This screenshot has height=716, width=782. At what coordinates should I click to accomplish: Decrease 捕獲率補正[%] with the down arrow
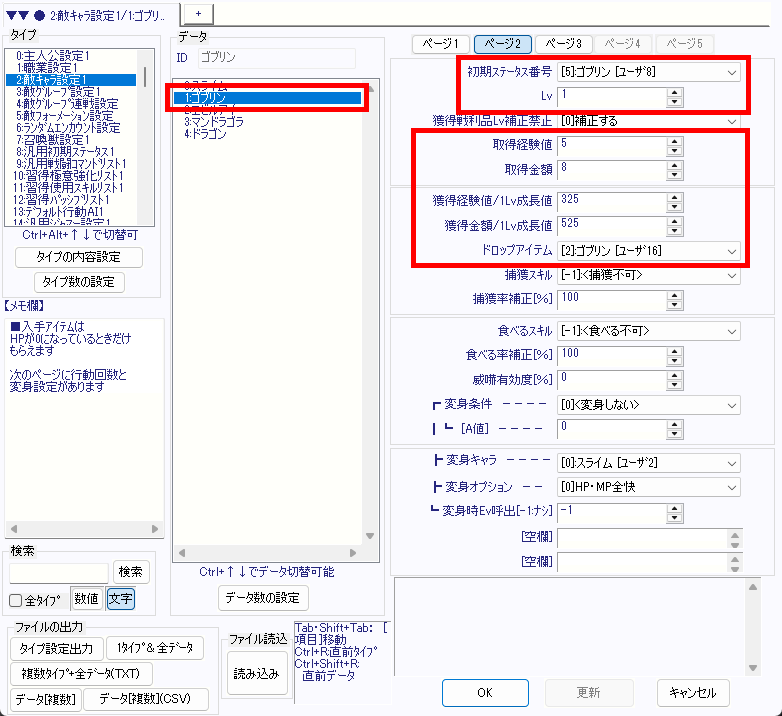coord(674,302)
